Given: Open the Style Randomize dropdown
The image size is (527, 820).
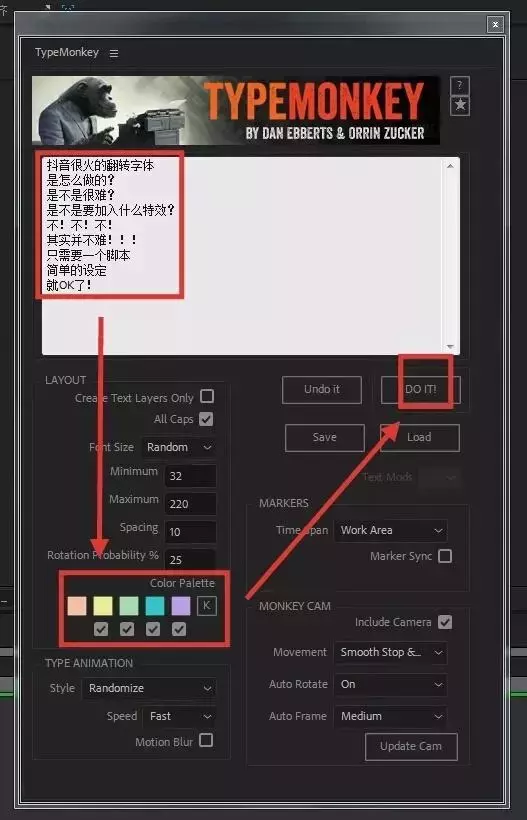Looking at the screenshot, I should tap(149, 689).
